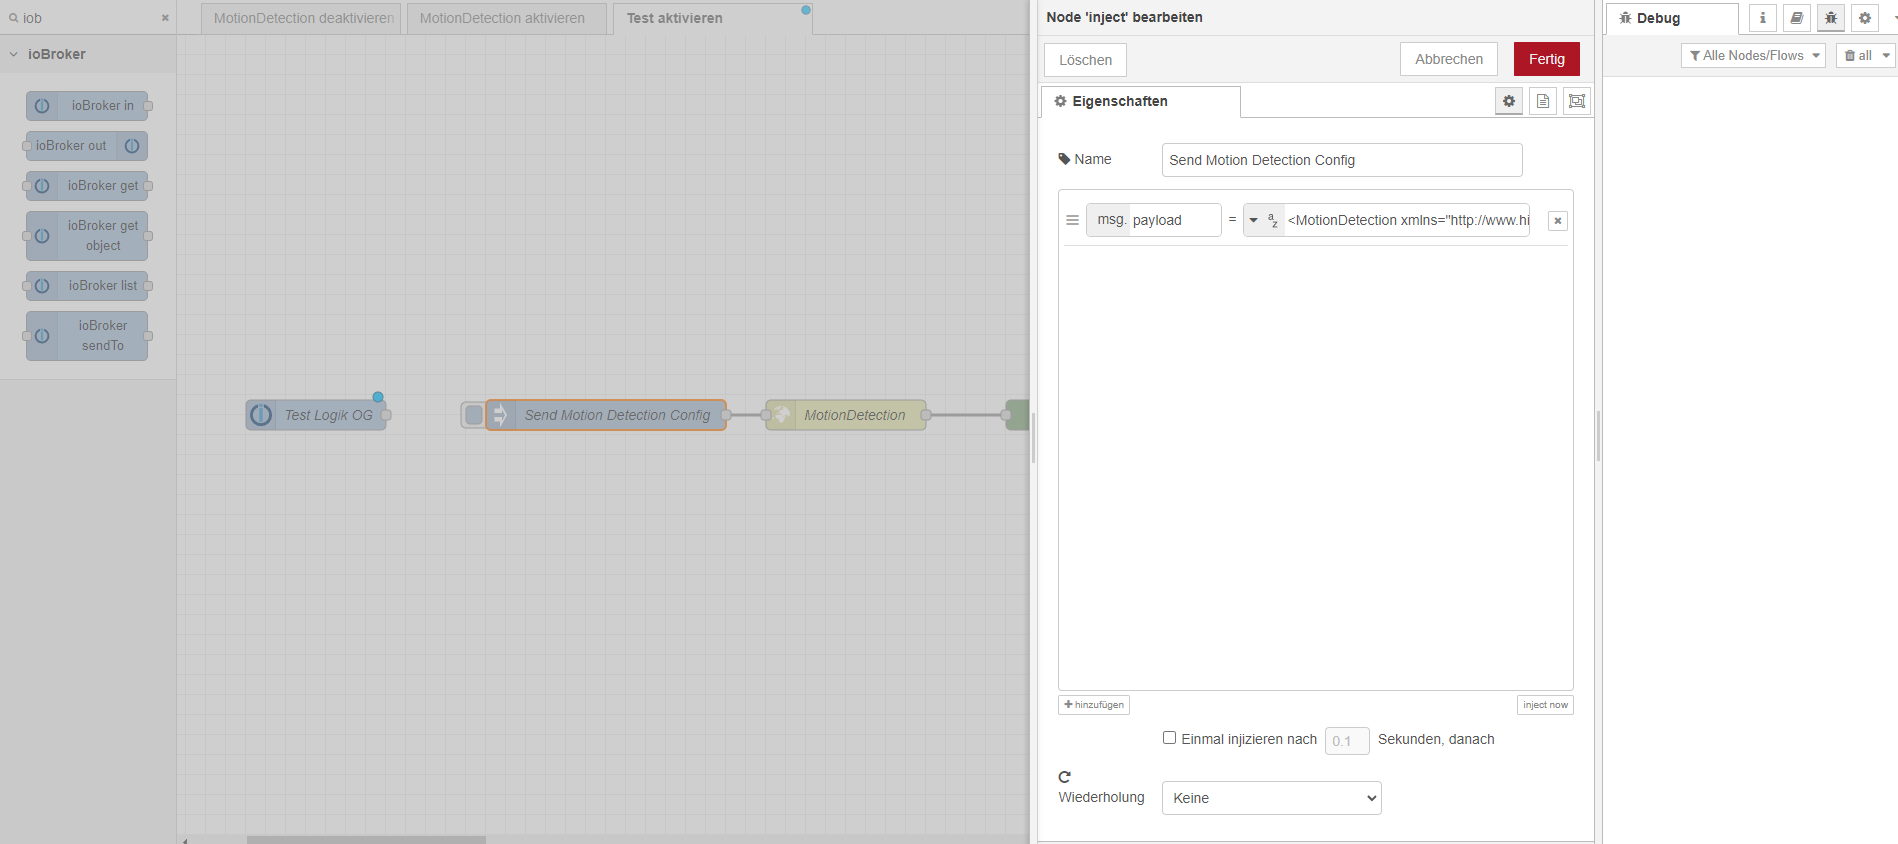Open node settings gear icon
This screenshot has width=1898, height=844.
pos(1509,101)
